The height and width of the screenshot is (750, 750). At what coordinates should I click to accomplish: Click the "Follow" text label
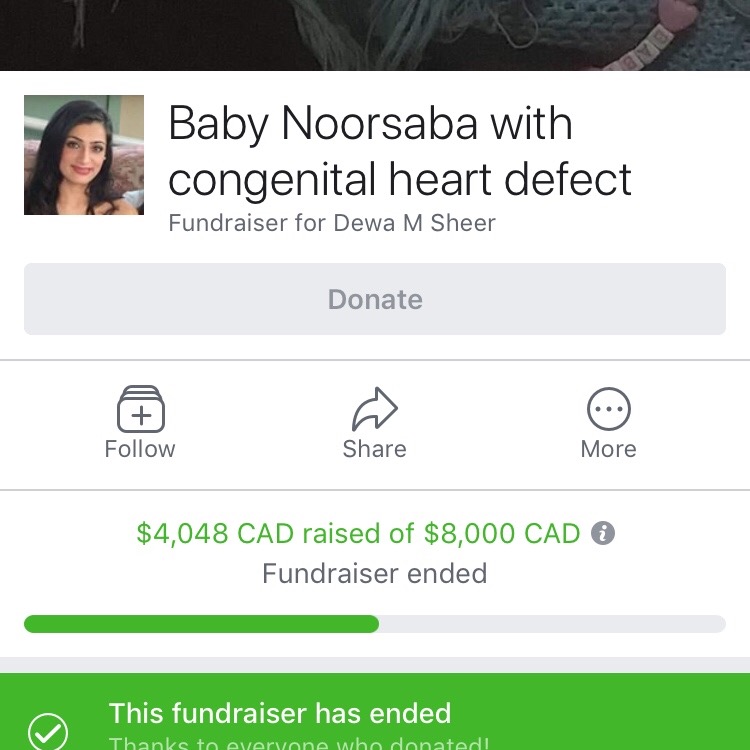(x=140, y=449)
